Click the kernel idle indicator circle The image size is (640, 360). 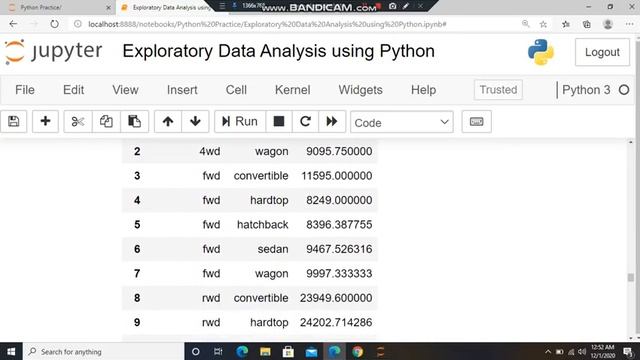pos(624,90)
